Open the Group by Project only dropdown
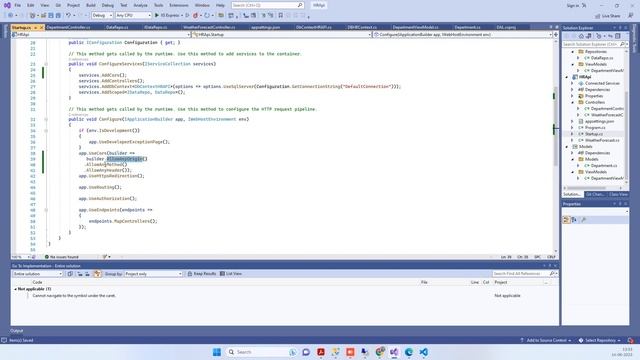Viewport: 640px width, 360px height. pyautogui.click(x=153, y=273)
